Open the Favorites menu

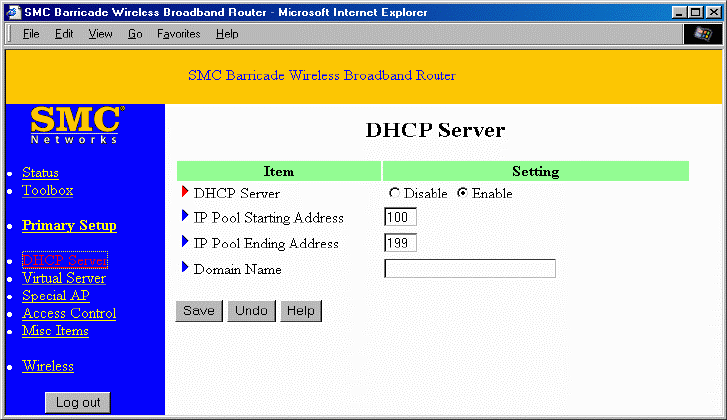pos(179,34)
